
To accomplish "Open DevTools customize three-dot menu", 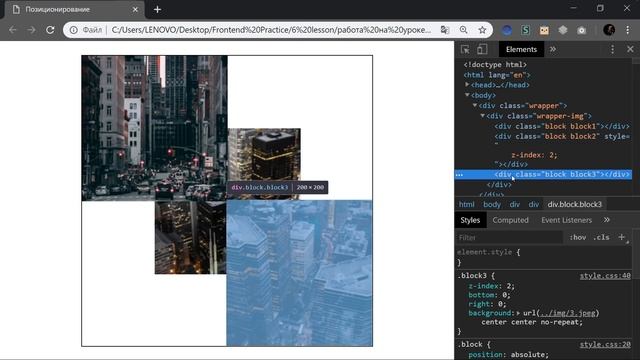I will pos(612,49).
